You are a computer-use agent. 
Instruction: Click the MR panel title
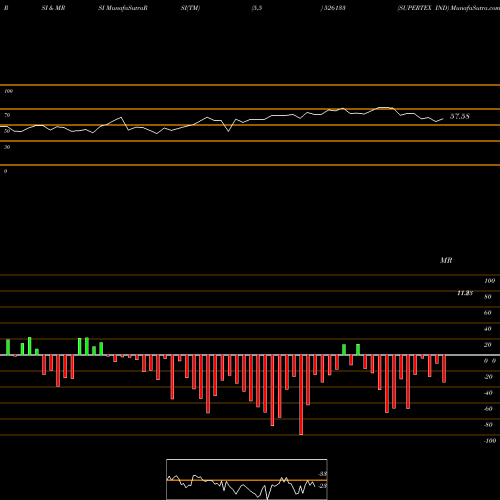coord(446,260)
